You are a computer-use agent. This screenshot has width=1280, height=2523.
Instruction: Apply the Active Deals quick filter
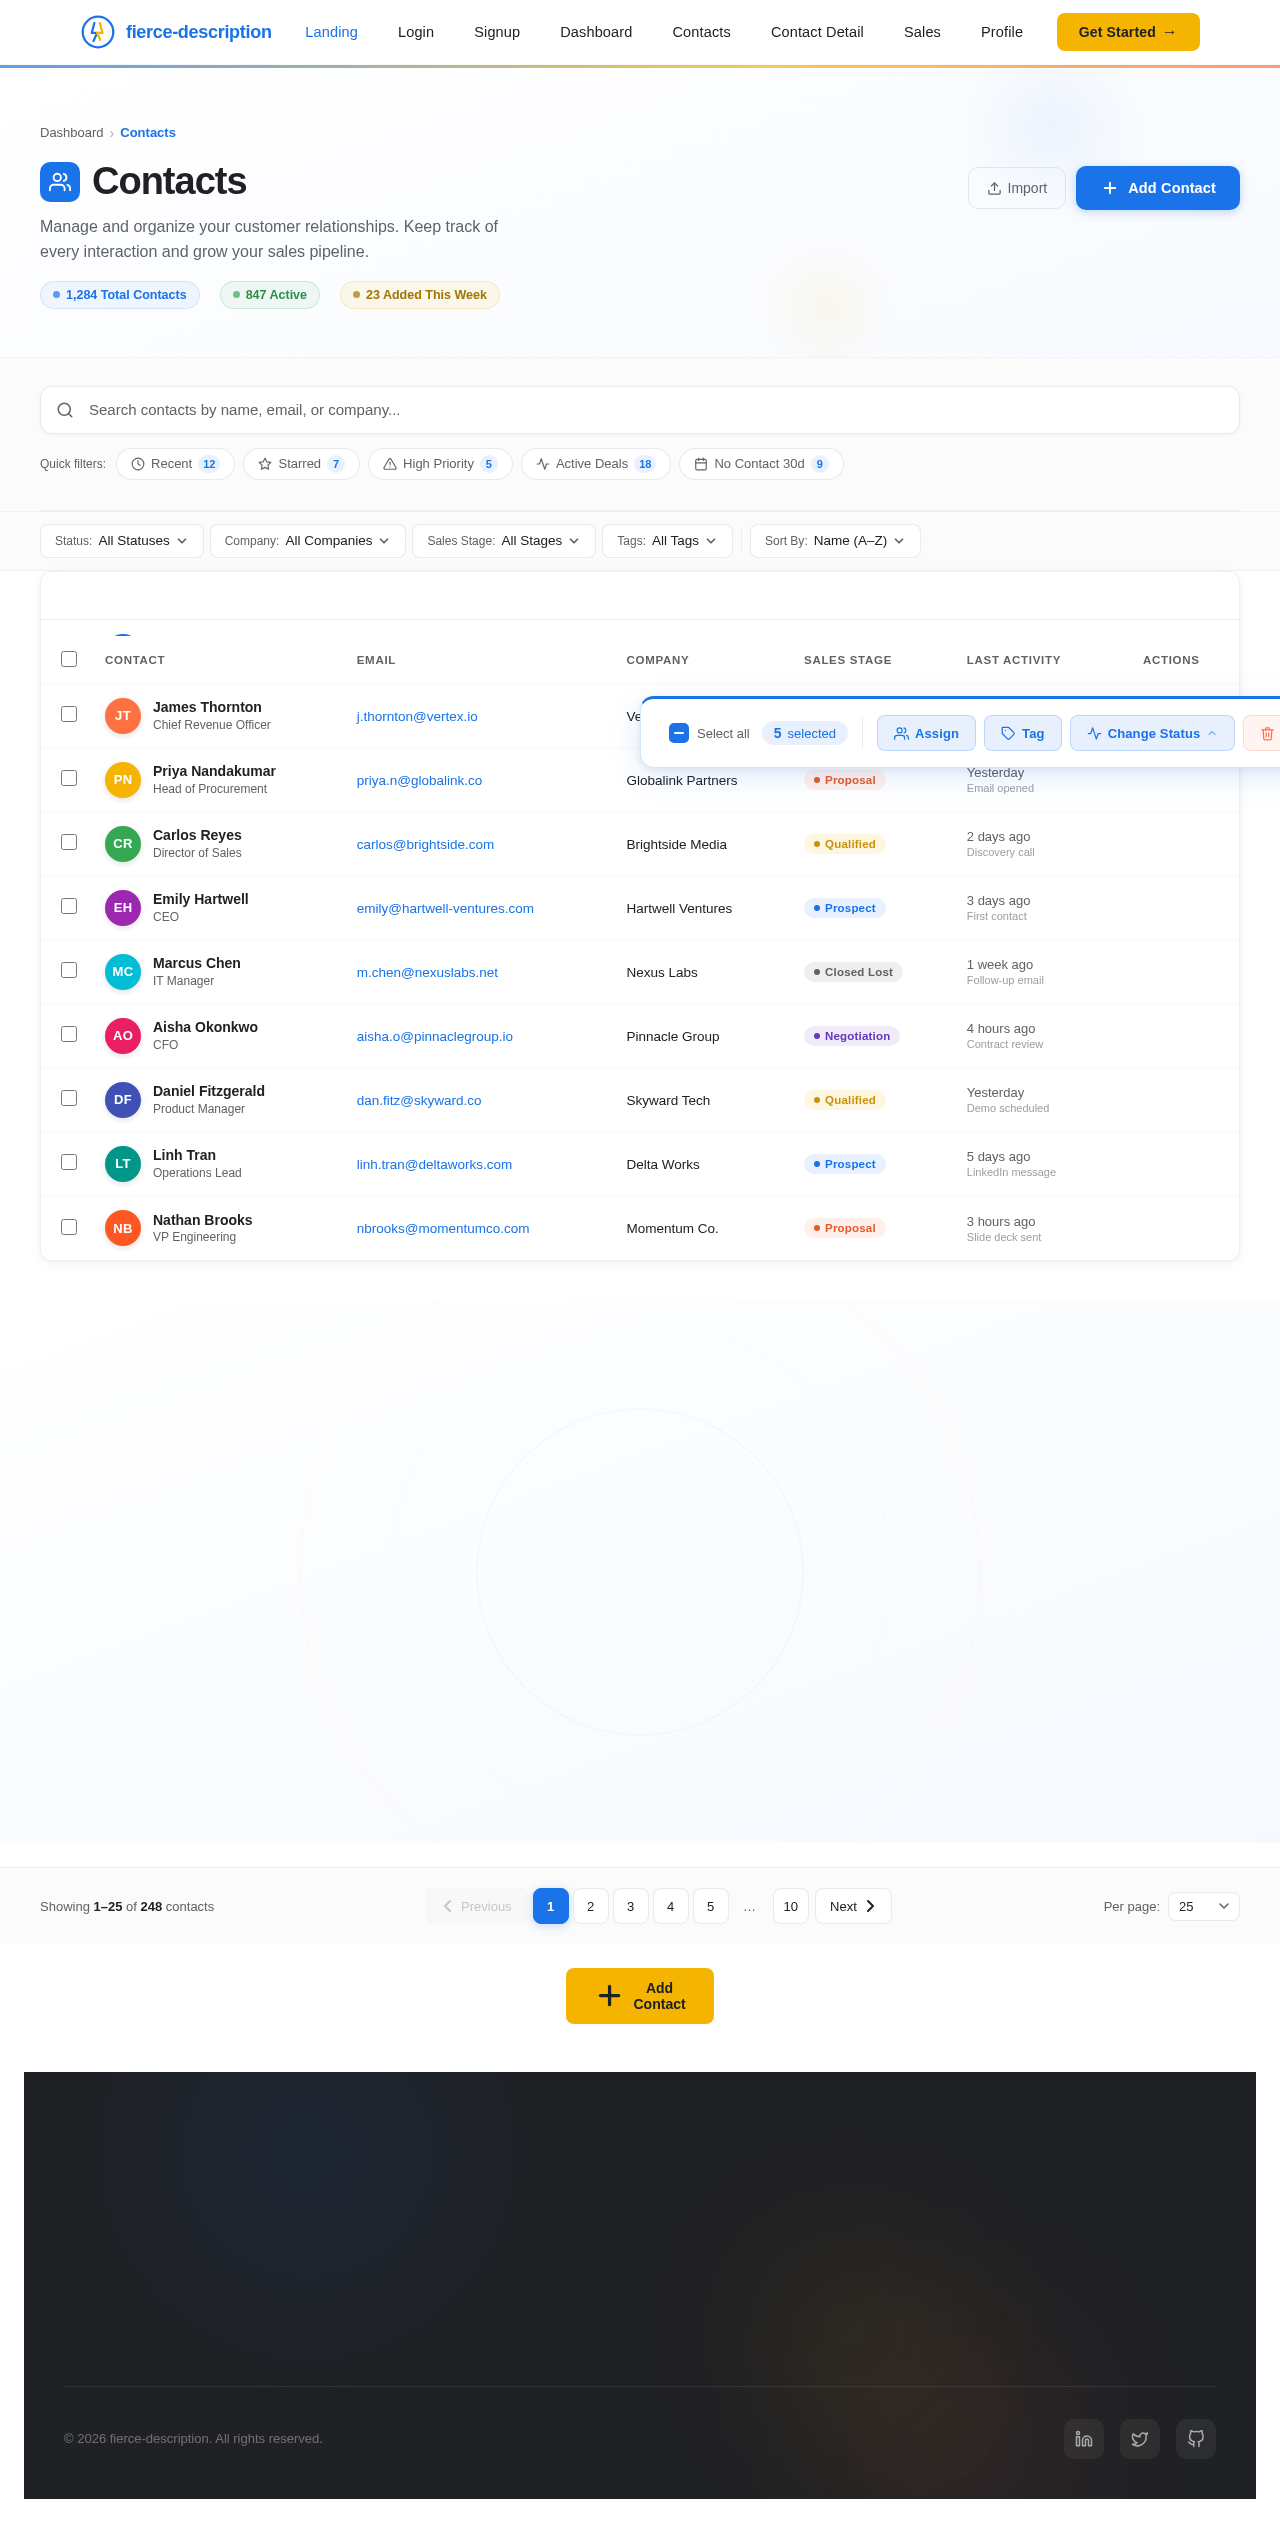596,464
